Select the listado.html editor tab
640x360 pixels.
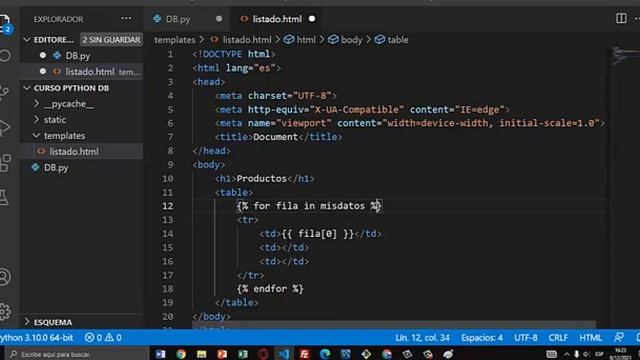[x=277, y=19]
